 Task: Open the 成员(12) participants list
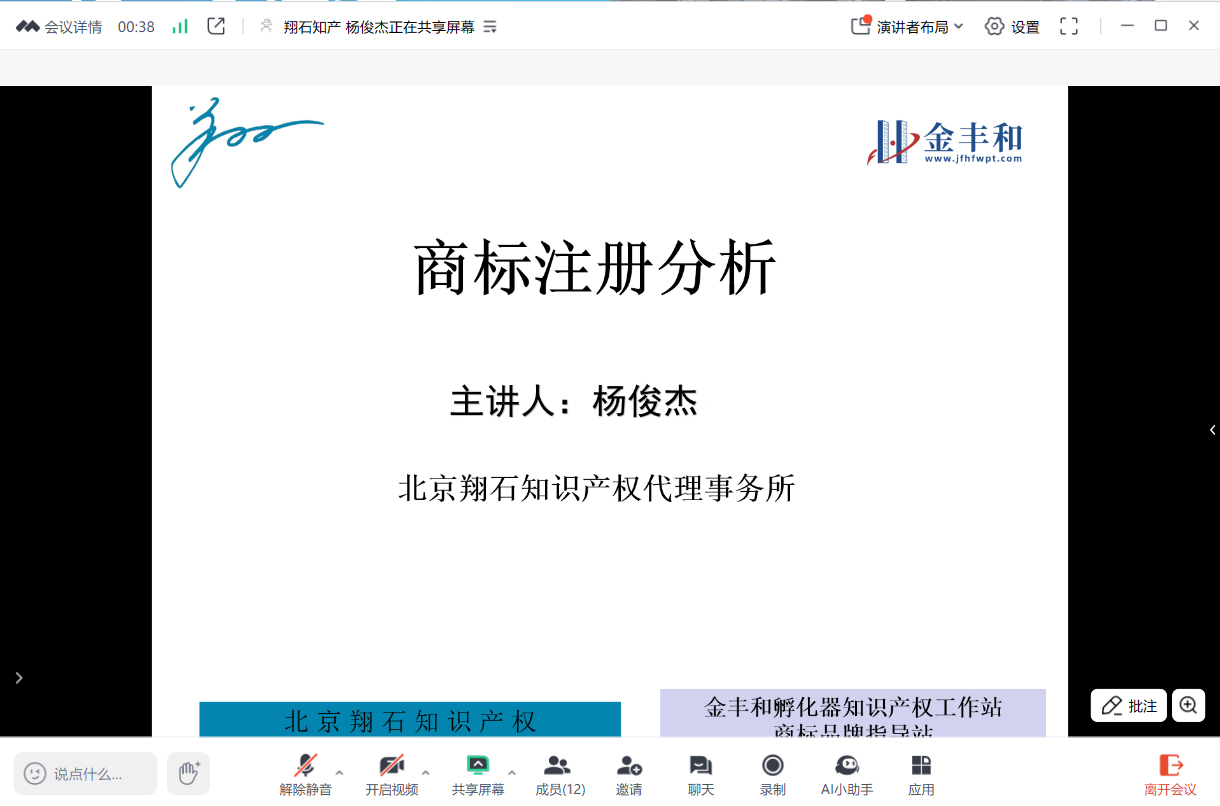coord(559,775)
